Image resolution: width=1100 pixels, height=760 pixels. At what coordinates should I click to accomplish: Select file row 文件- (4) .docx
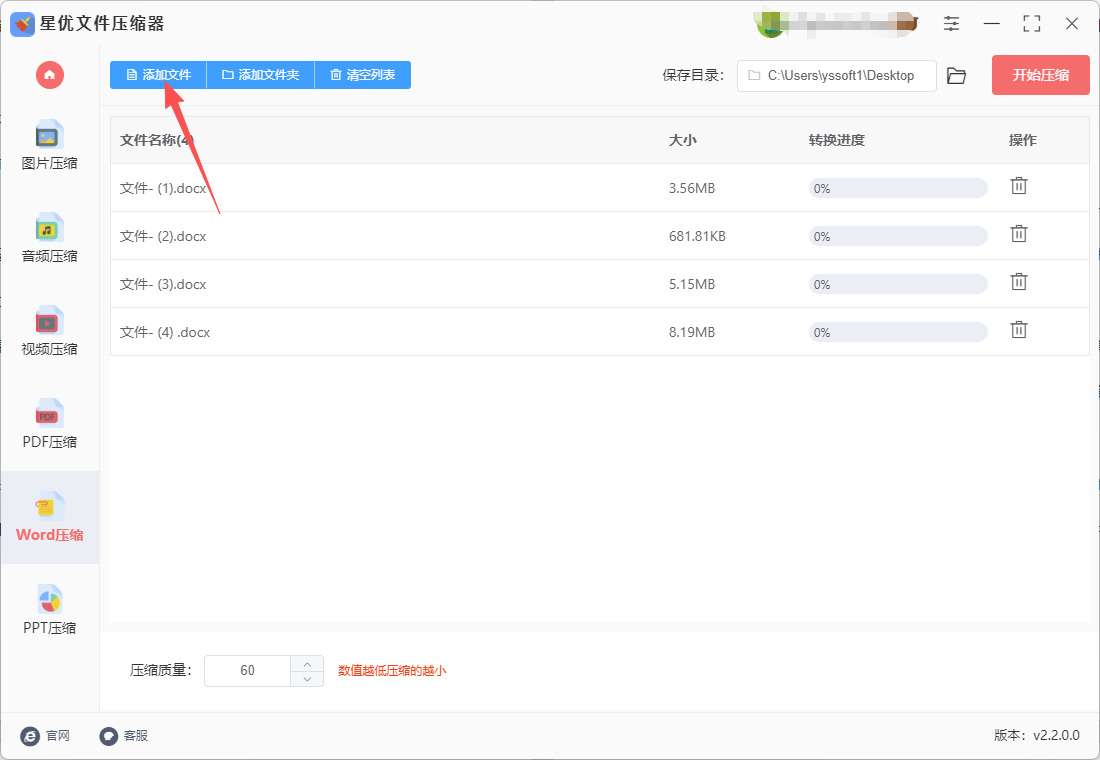600,332
